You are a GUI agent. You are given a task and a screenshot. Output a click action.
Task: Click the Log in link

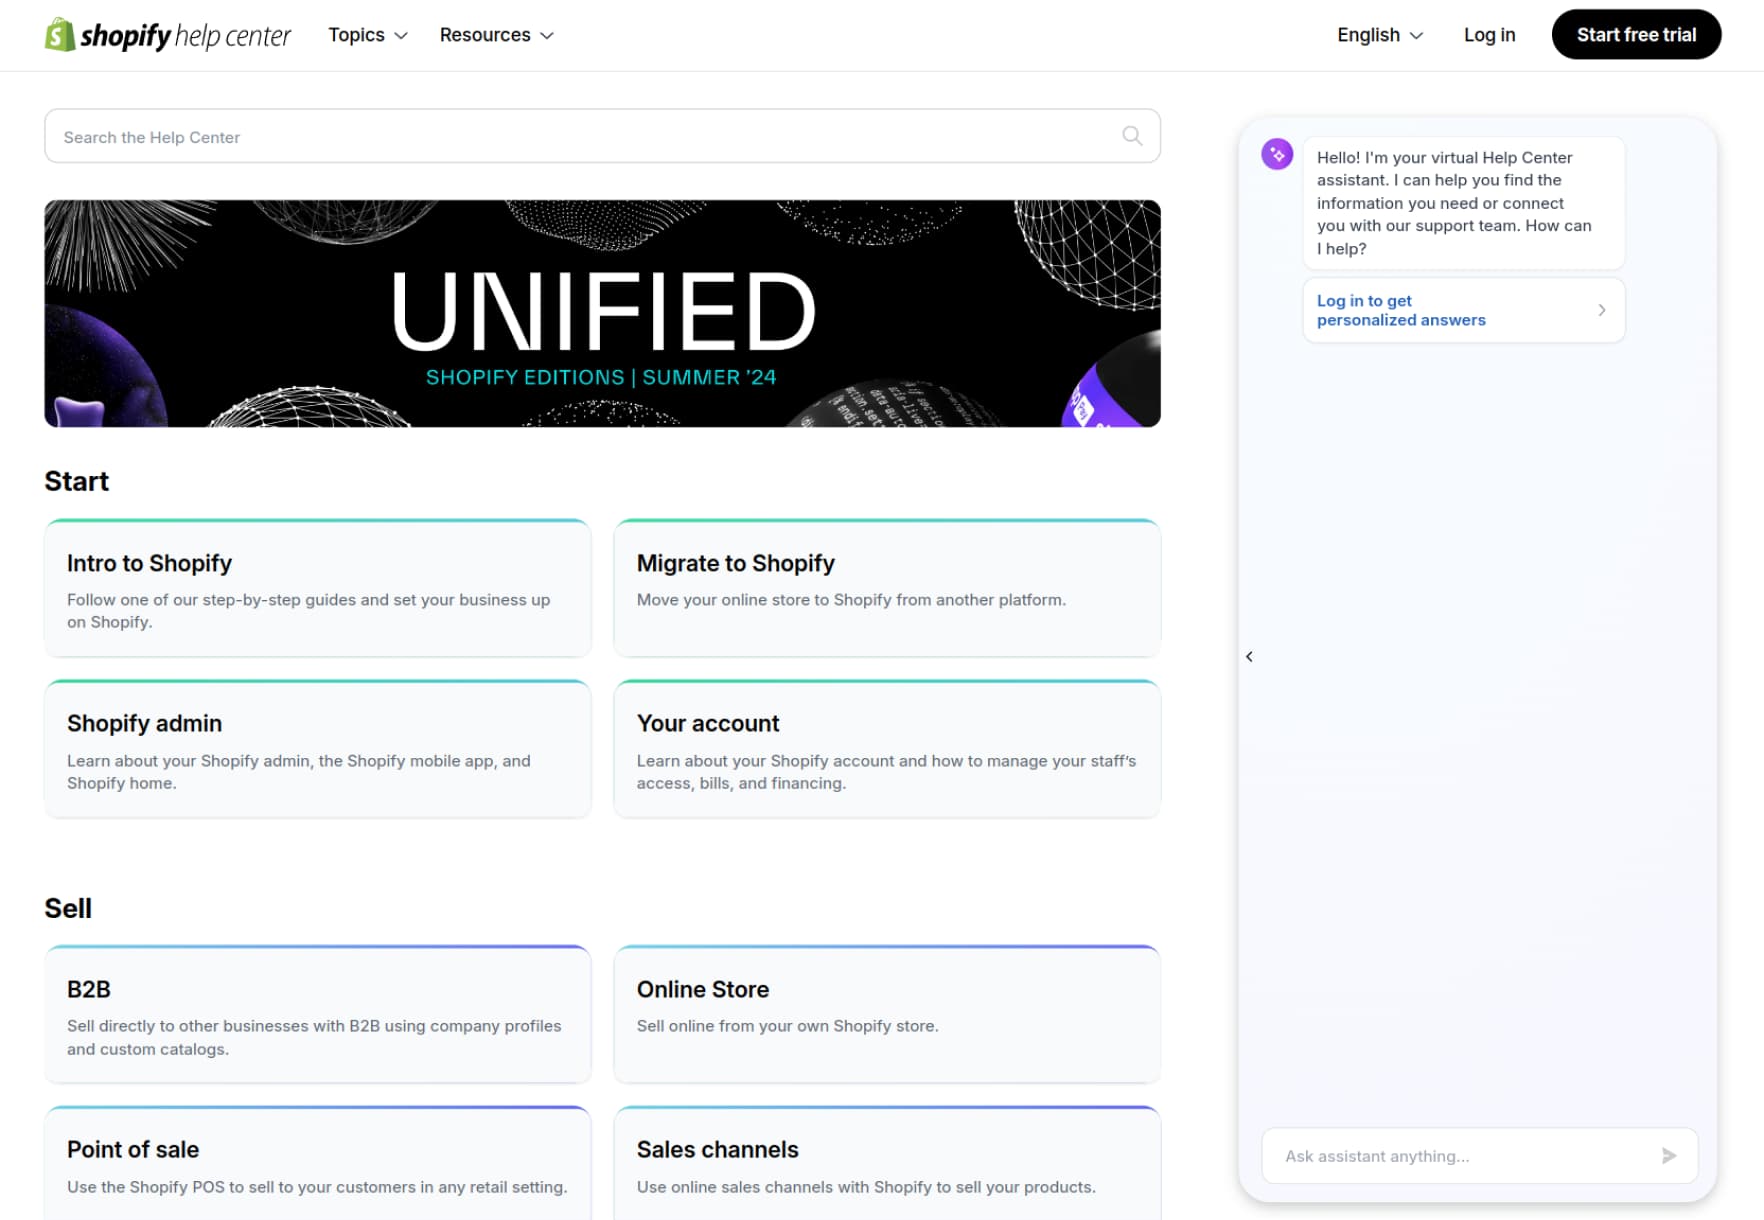1489,35
